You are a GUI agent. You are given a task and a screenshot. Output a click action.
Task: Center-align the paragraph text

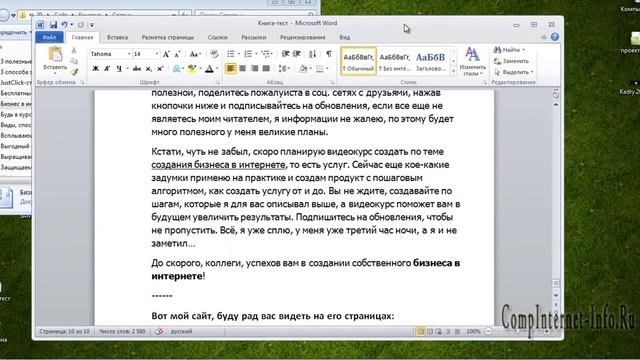click(242, 69)
